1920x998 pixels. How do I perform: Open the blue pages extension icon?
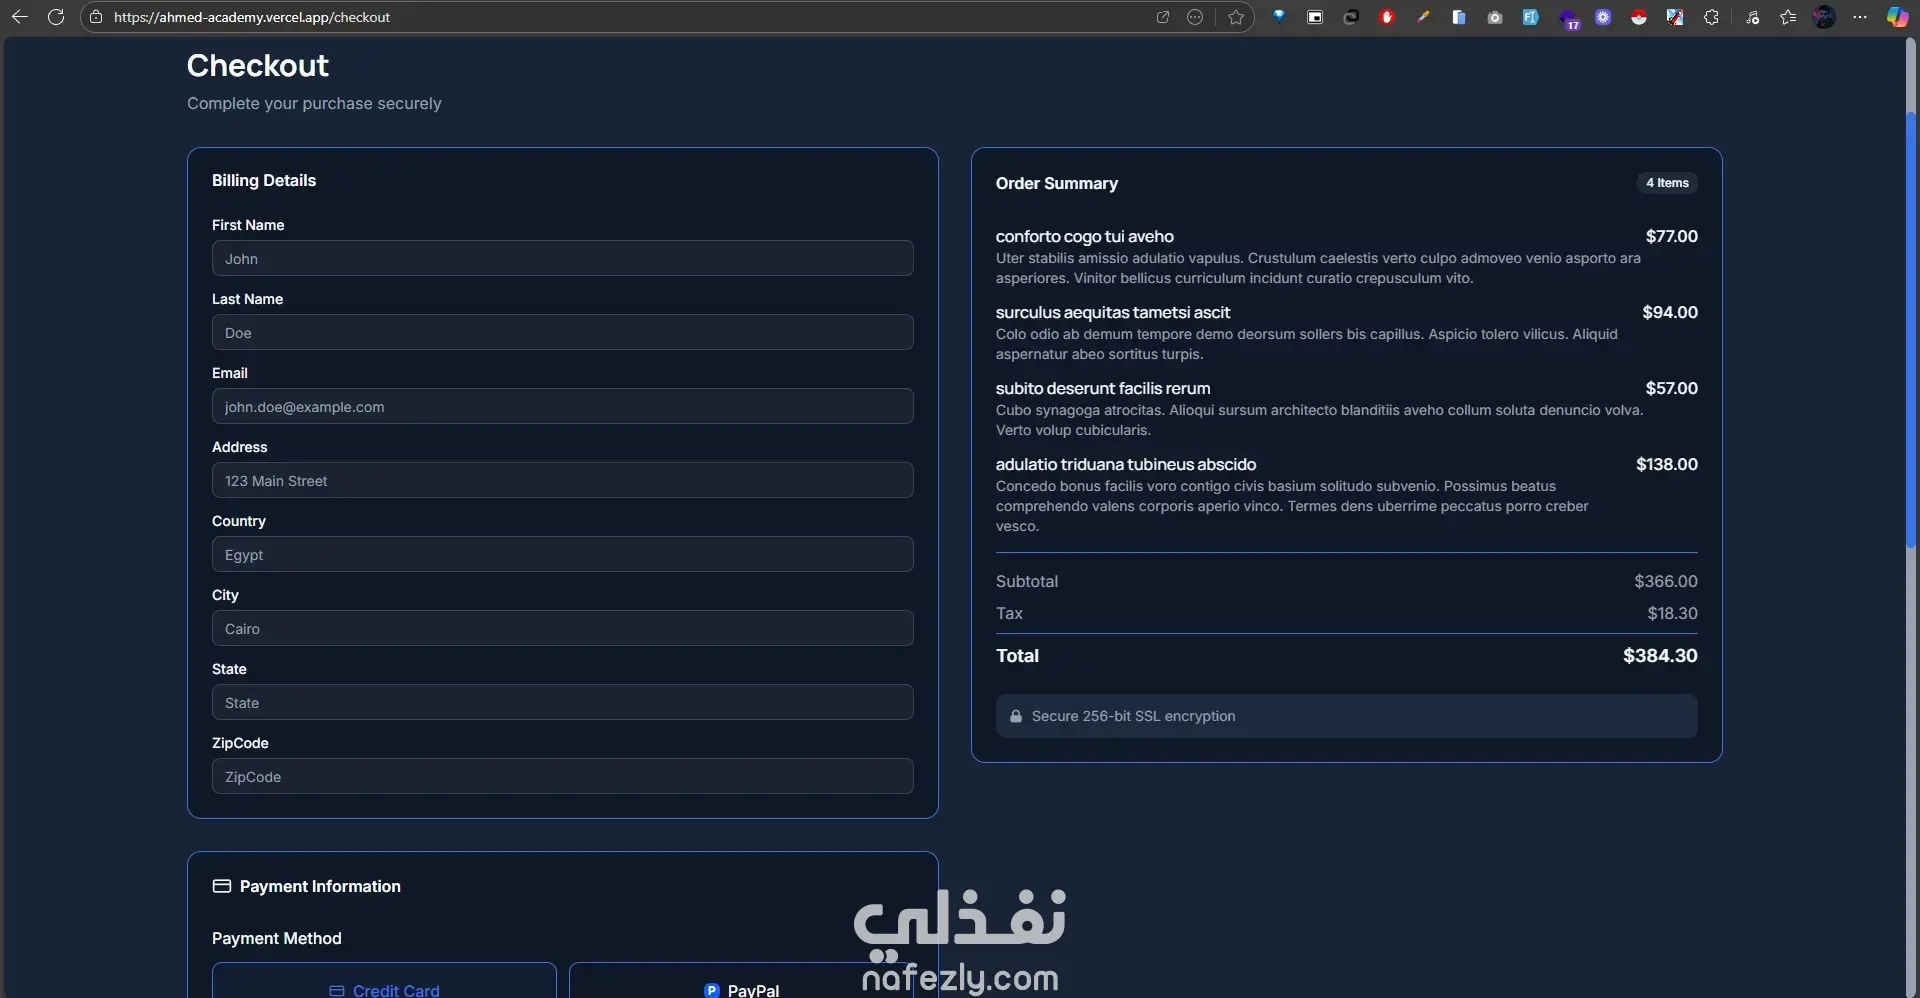click(1459, 17)
